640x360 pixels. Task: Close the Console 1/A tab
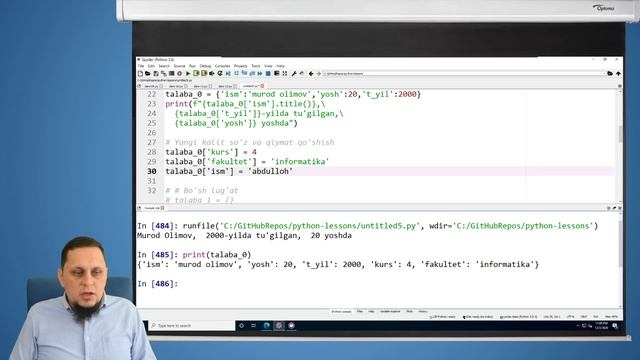tap(162, 208)
